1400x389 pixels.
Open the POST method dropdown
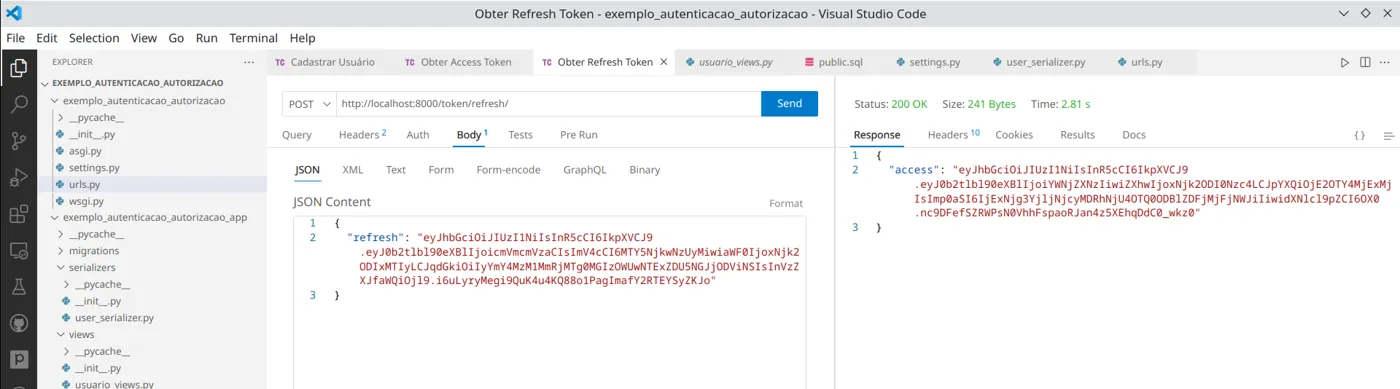tap(309, 104)
